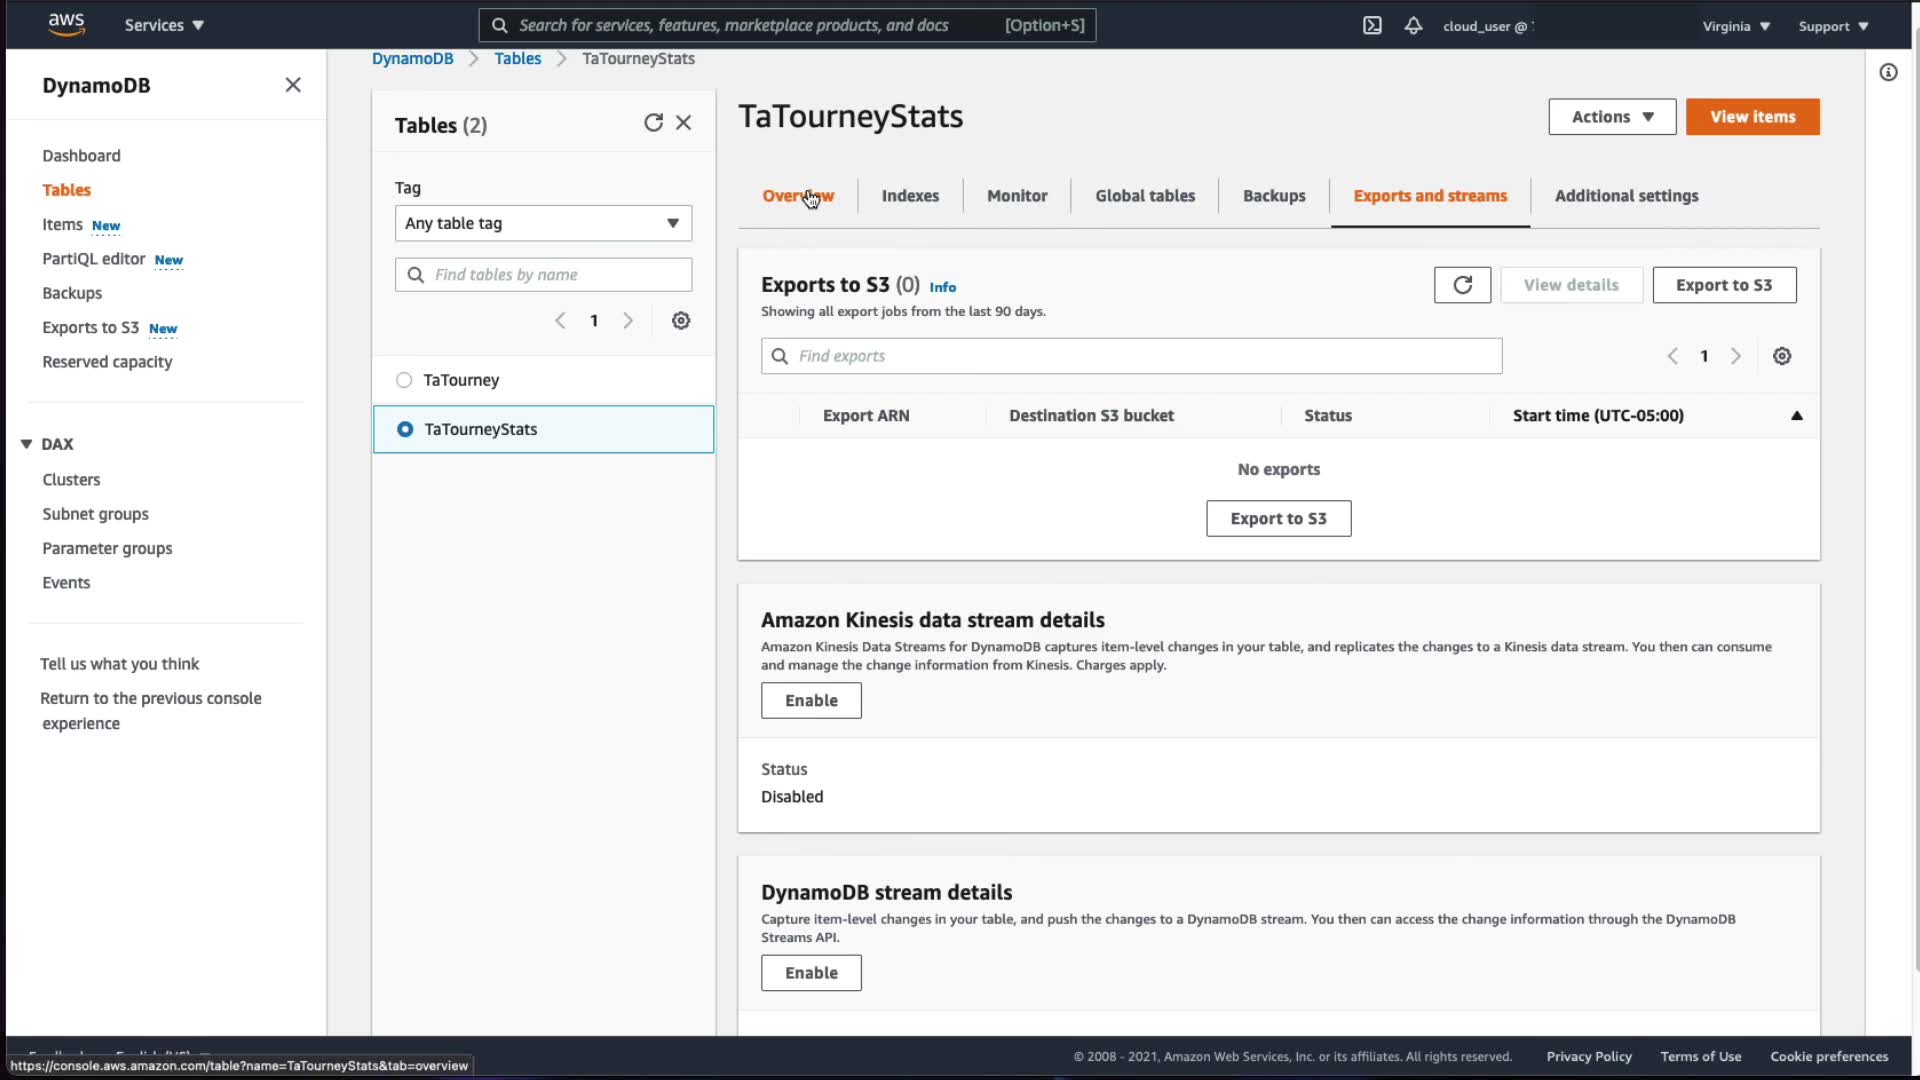Open the info panel icon at right edge
This screenshot has height=1080, width=1920.
click(1888, 72)
